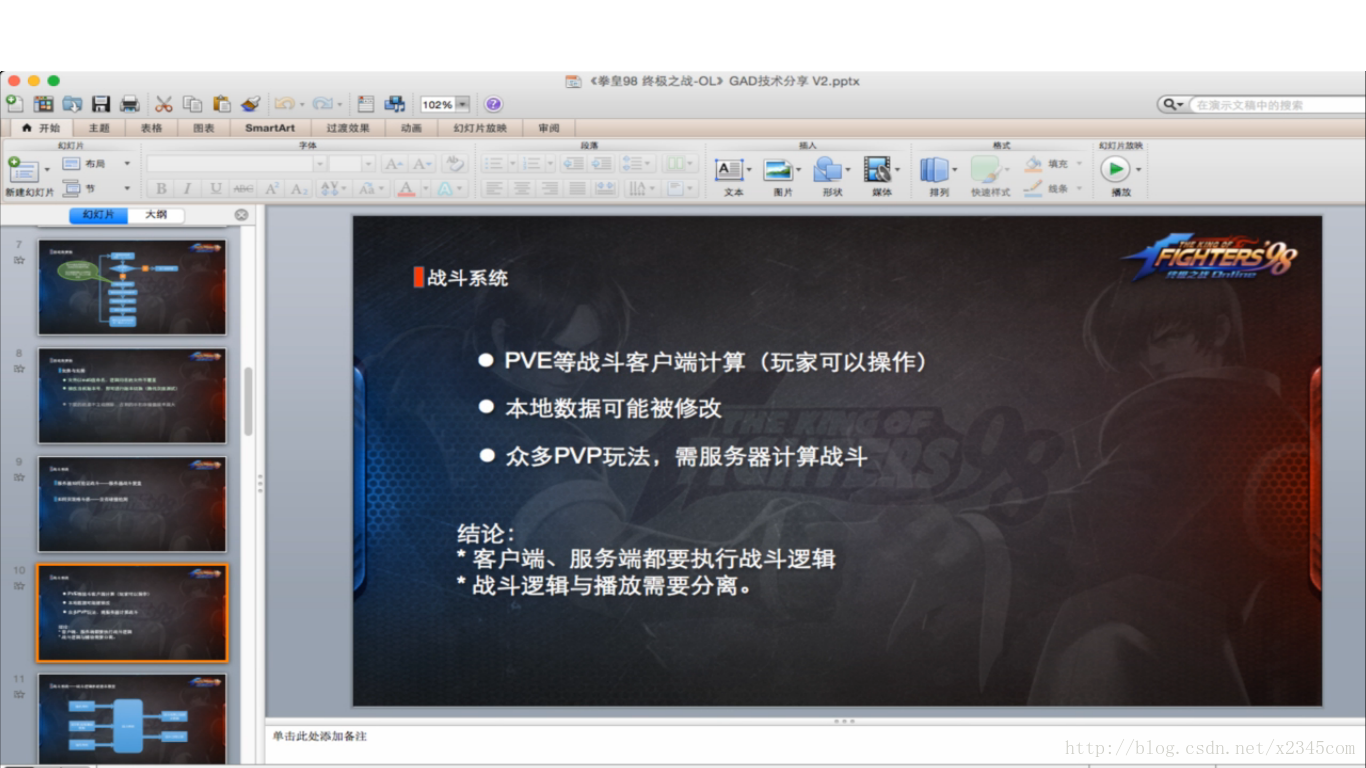Insert a text box with 文本 icon

pos(730,169)
